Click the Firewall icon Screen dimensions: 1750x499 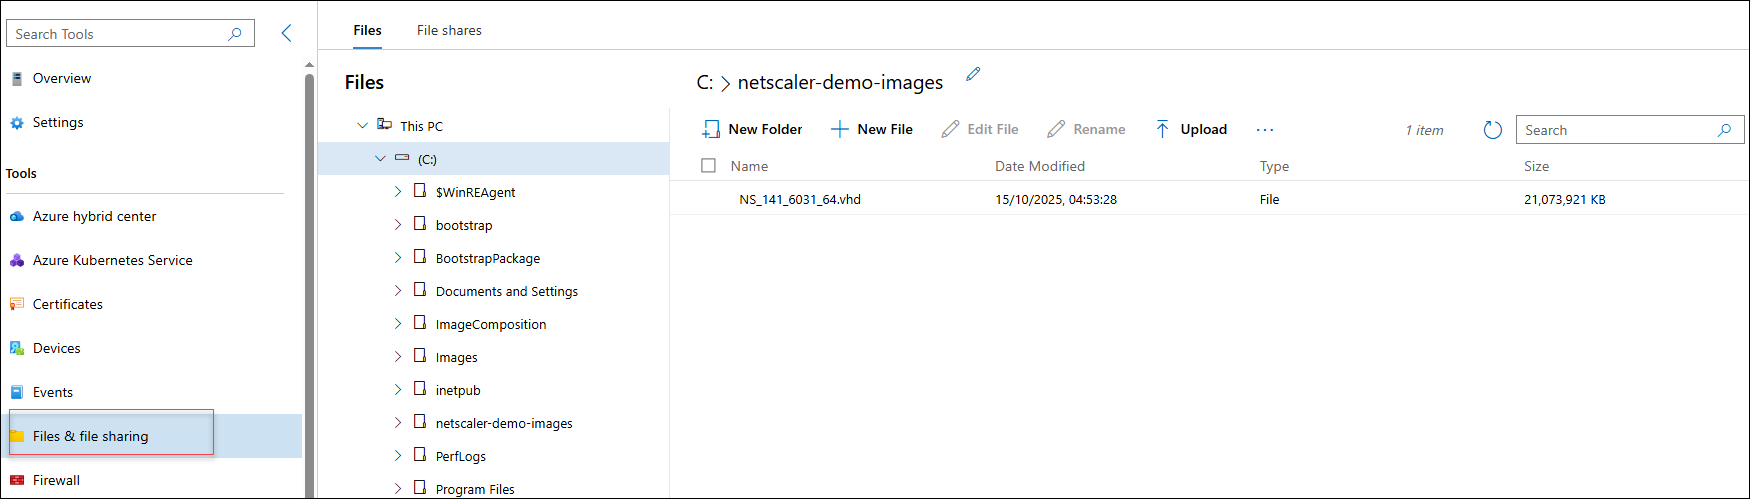(x=17, y=480)
